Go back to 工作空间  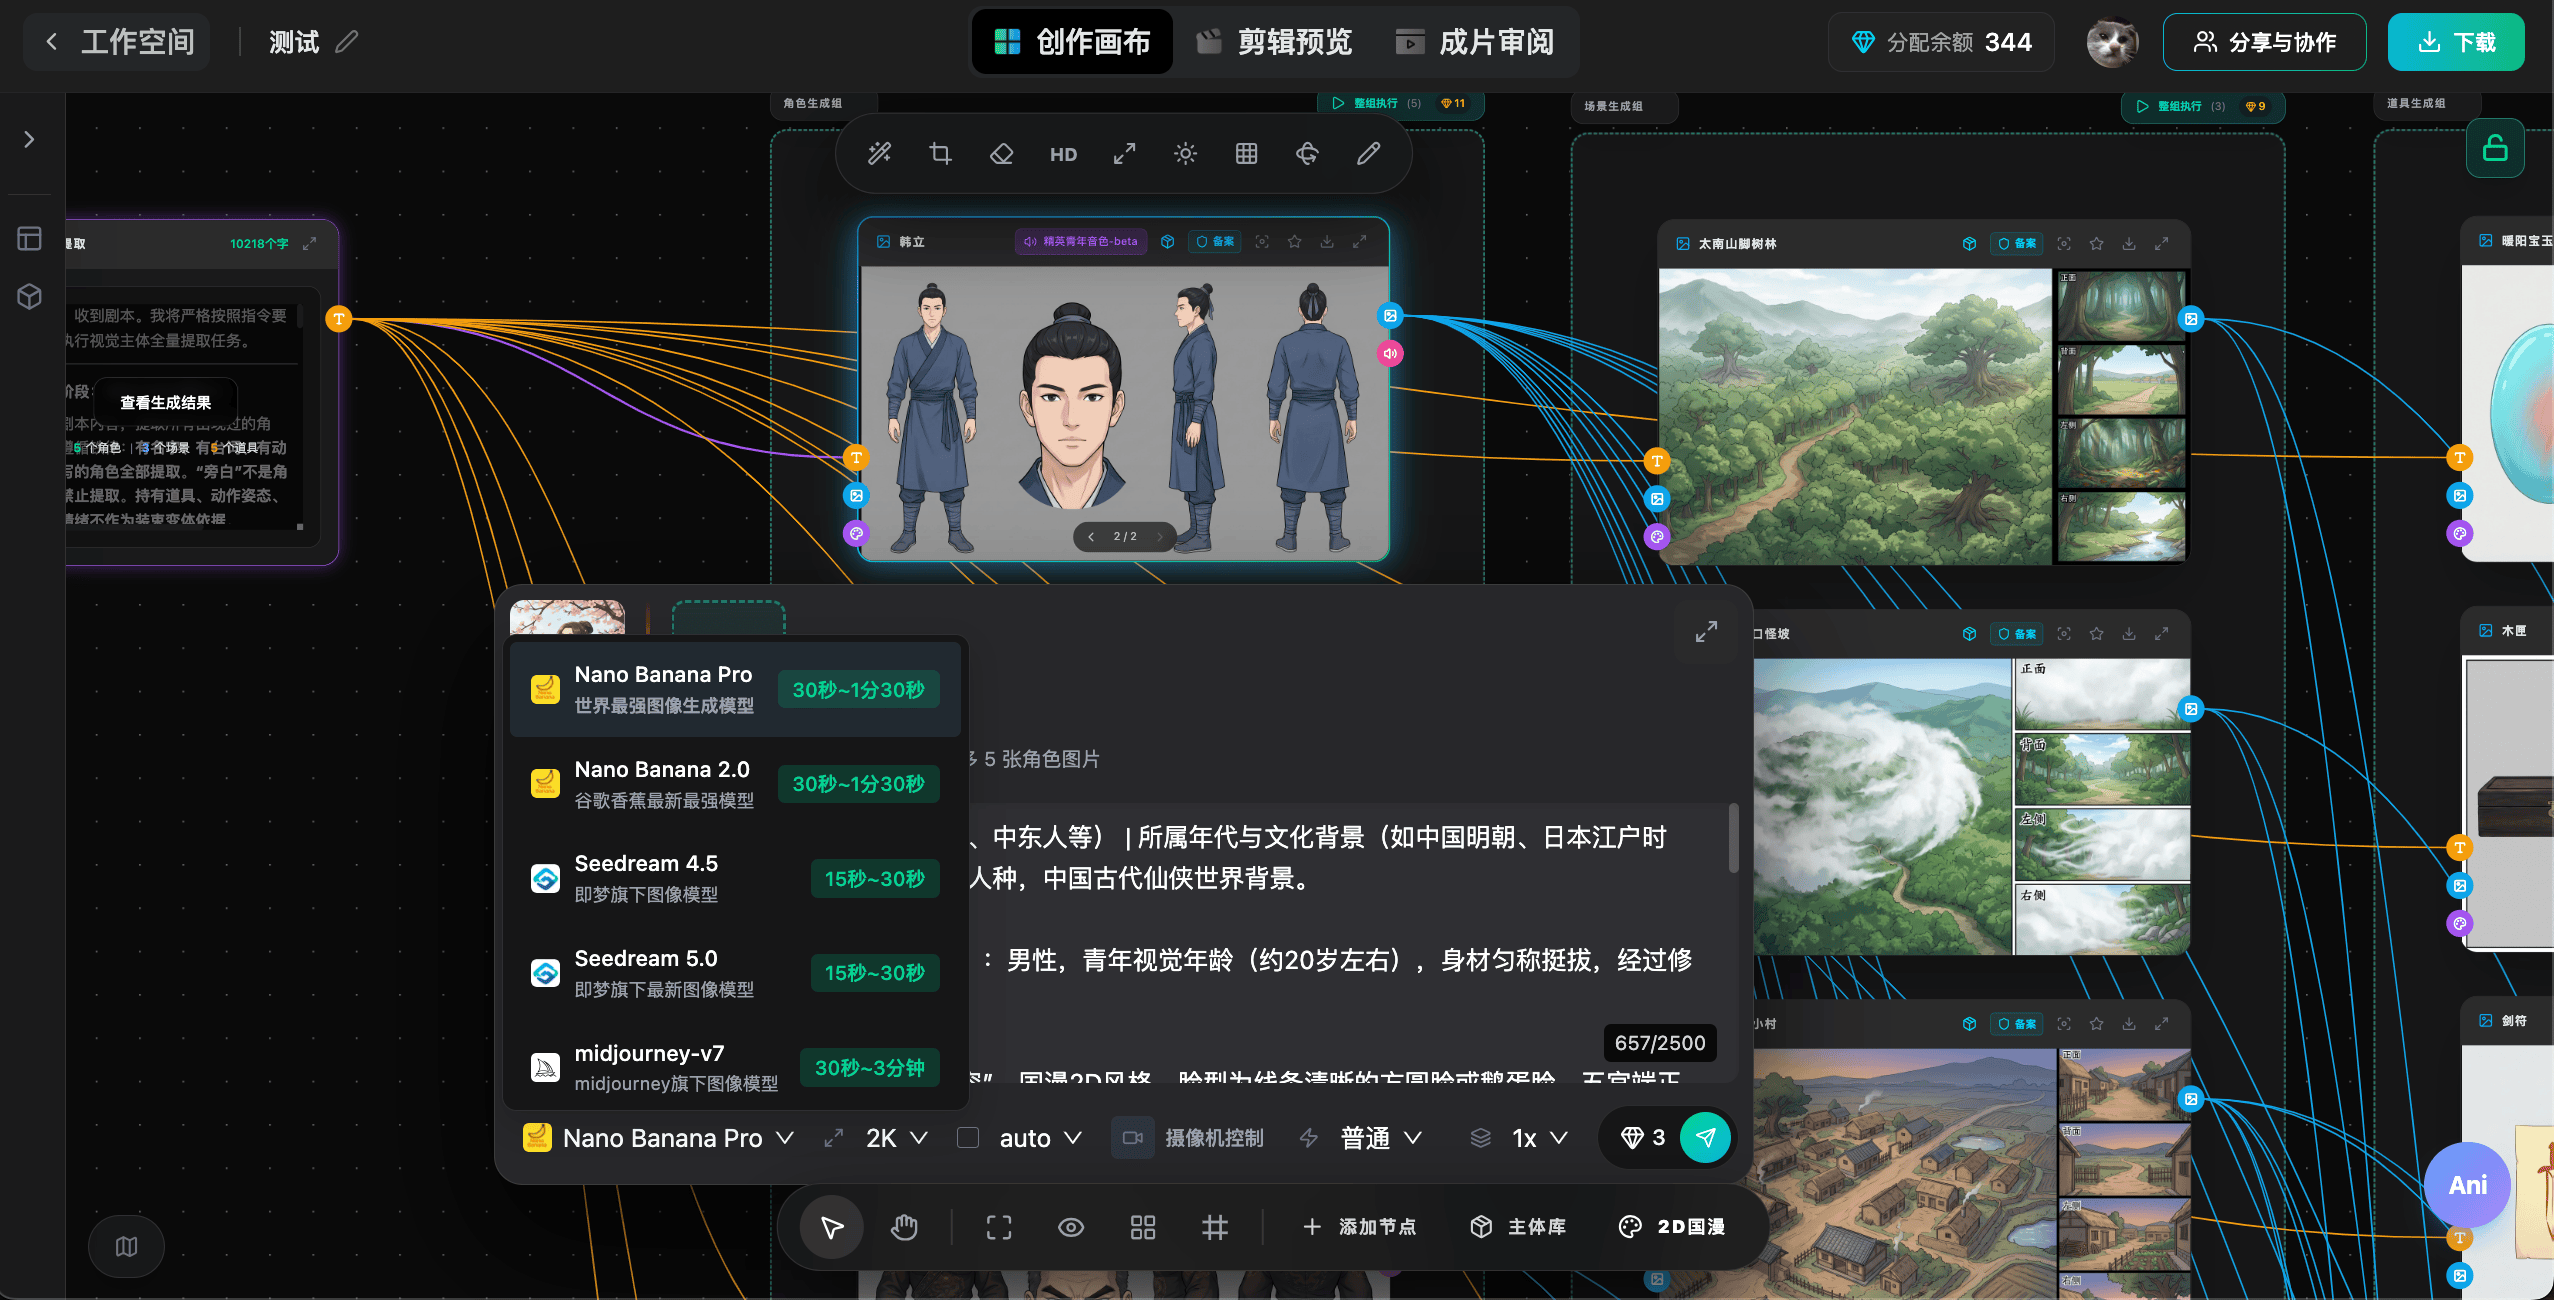click(x=118, y=42)
